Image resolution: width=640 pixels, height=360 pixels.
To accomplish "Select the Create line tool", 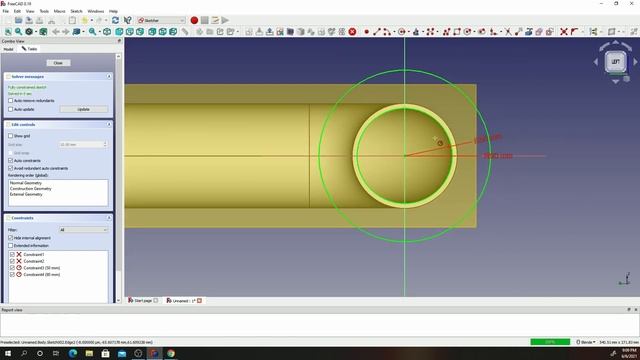I will [x=377, y=32].
